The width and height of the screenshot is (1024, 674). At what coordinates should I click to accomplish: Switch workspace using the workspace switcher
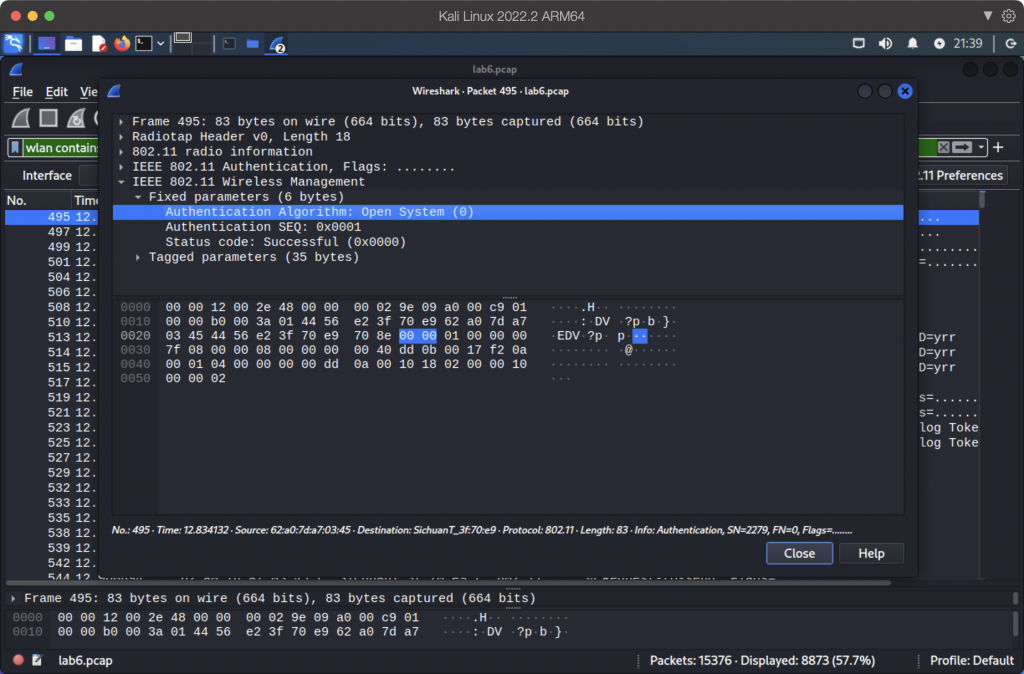(x=193, y=43)
